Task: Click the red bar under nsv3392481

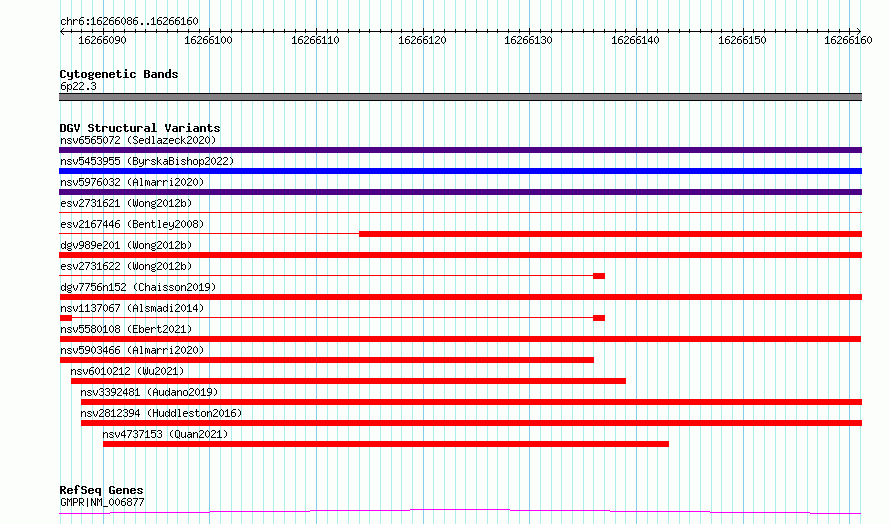Action: (471, 402)
